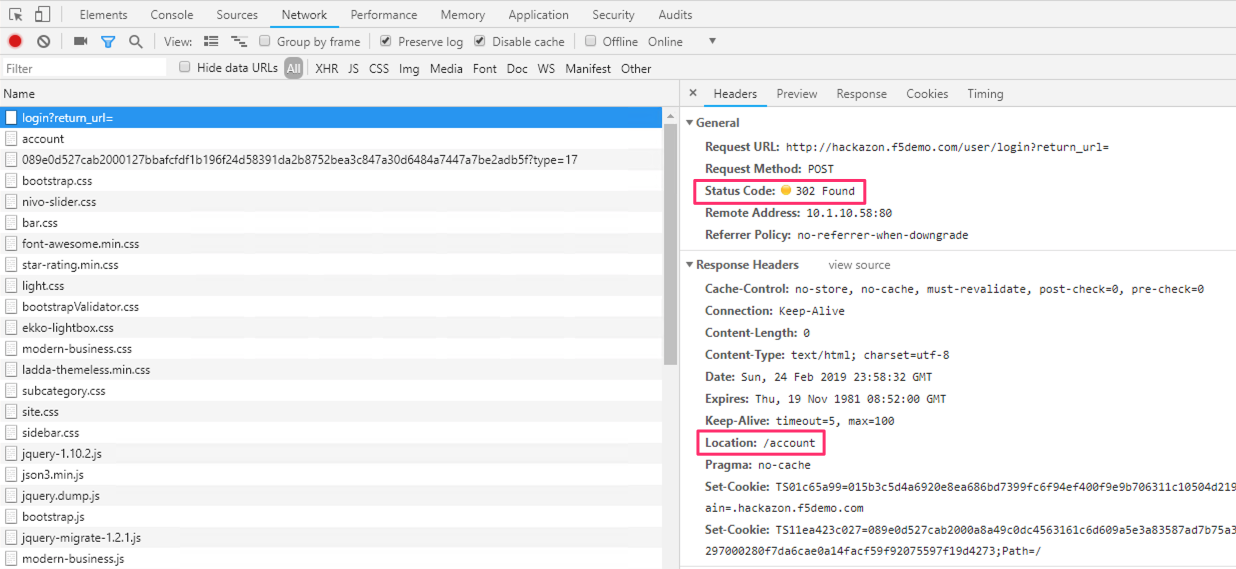Filter requests by Manifest type

coord(588,69)
